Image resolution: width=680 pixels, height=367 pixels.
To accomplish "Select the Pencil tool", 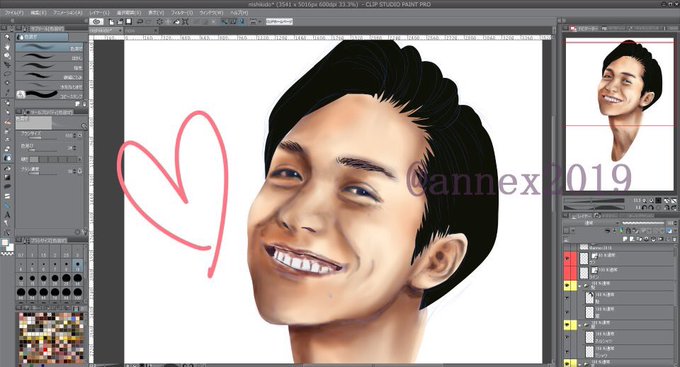I will (x=7, y=112).
